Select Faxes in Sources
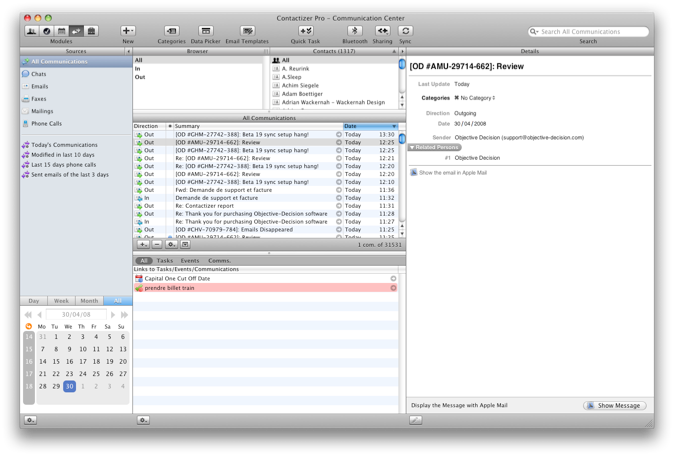Screen dimensions: 674x456 coord(39,99)
